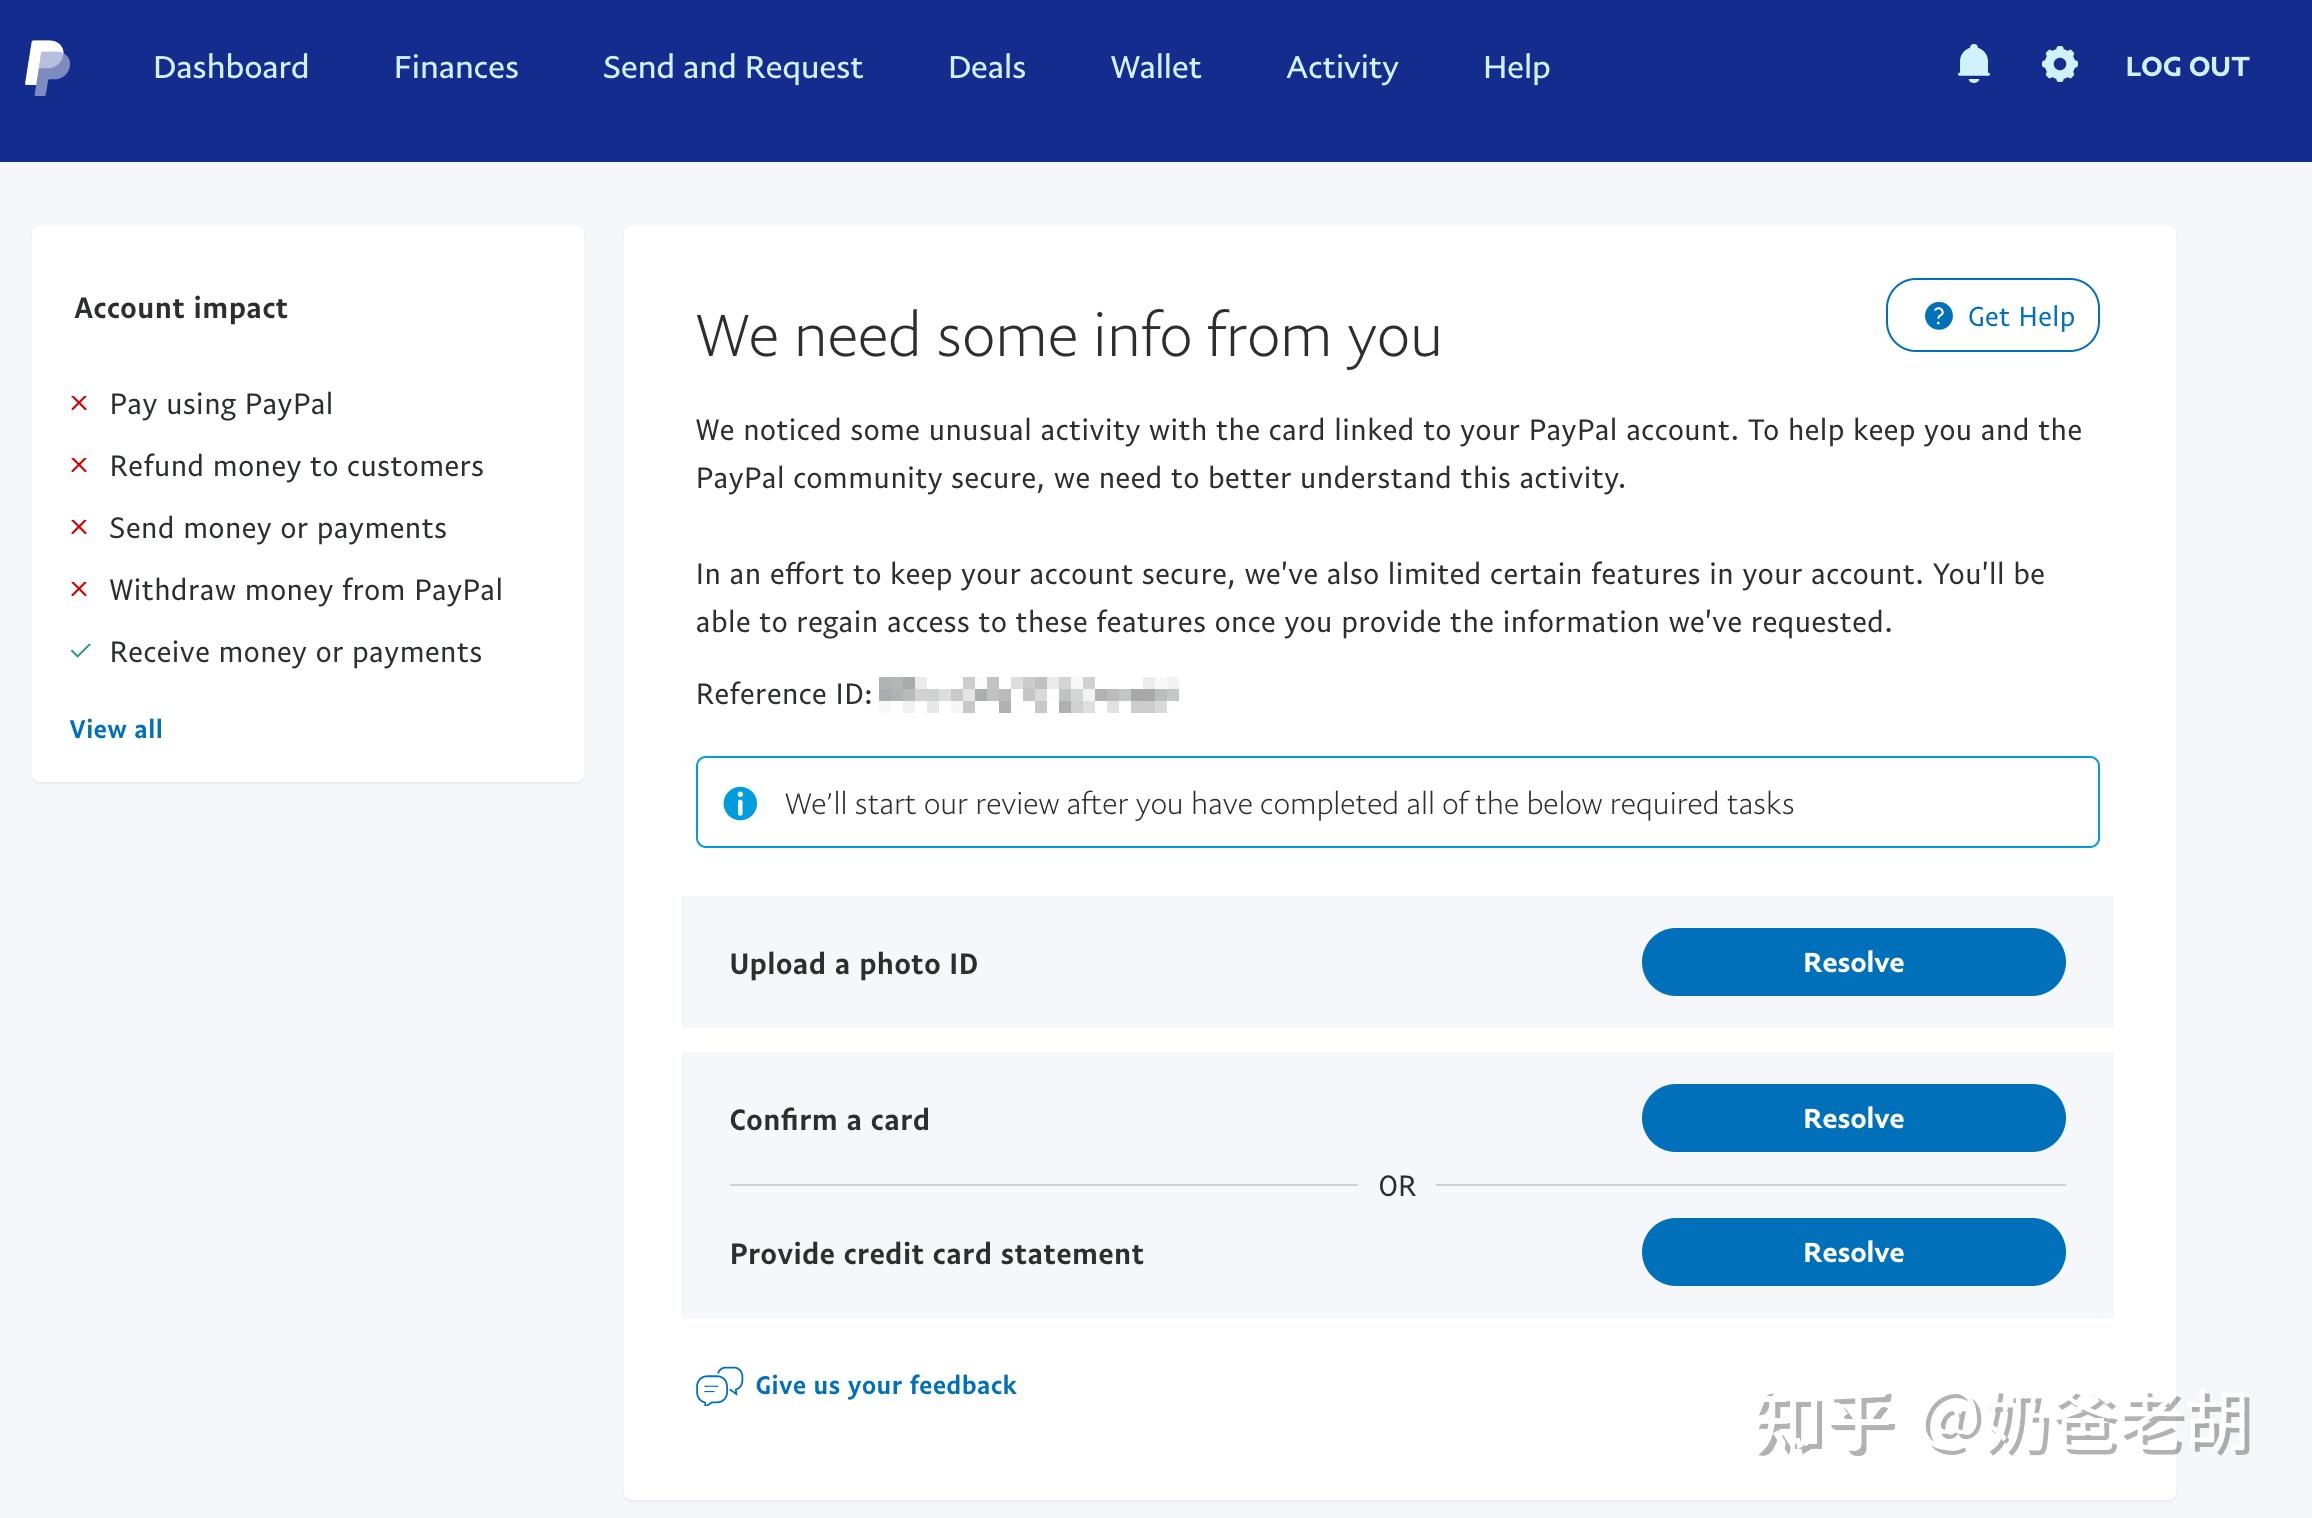Open the Help menu
The height and width of the screenshot is (1518, 2312).
(1516, 67)
